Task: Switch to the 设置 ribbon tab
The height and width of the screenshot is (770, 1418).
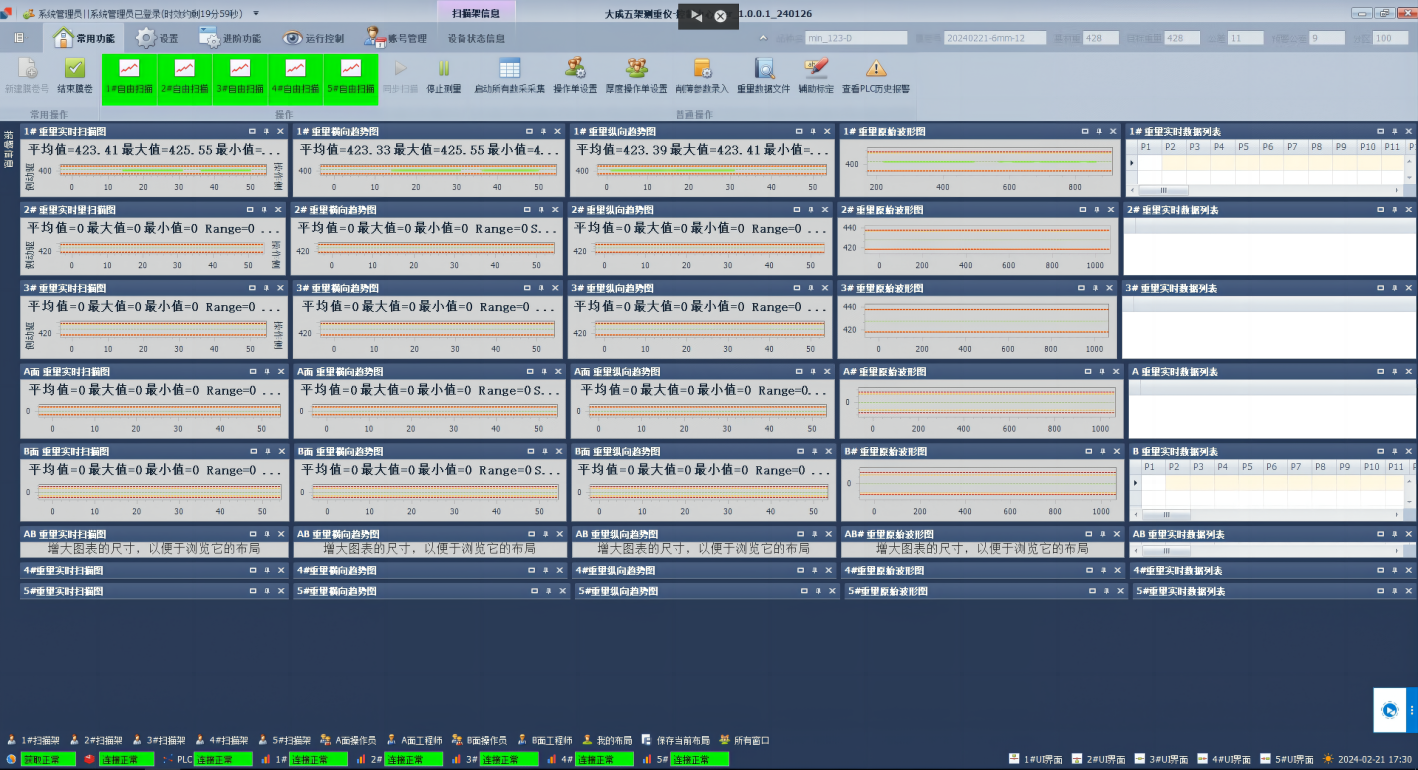Action: coord(158,38)
